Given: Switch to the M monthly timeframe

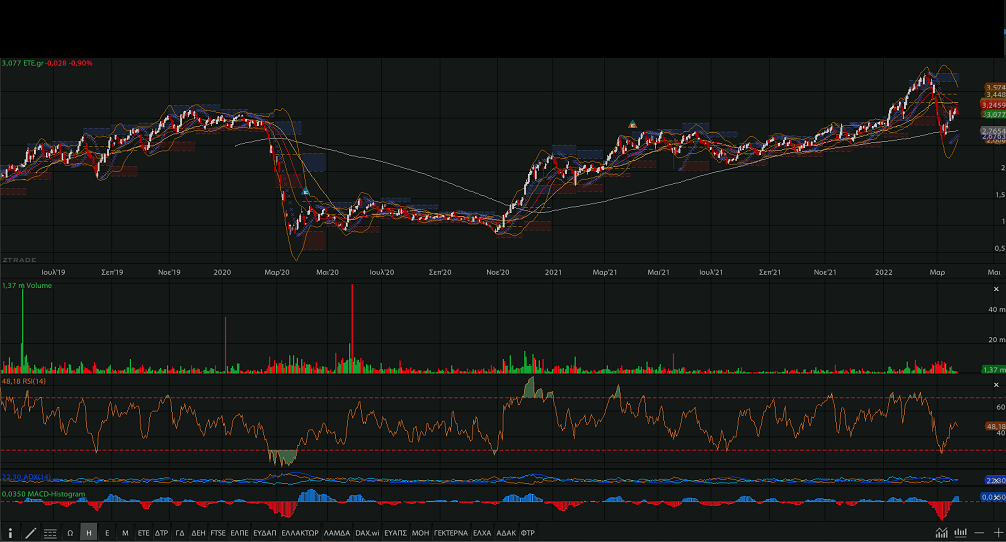Looking at the screenshot, I should [125, 533].
